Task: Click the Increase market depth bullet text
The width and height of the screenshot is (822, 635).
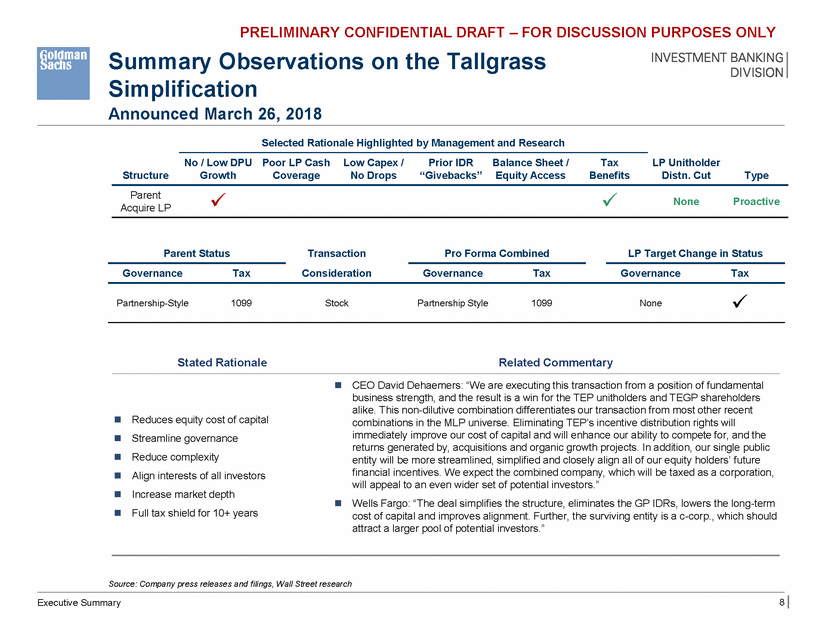Action: [x=183, y=494]
